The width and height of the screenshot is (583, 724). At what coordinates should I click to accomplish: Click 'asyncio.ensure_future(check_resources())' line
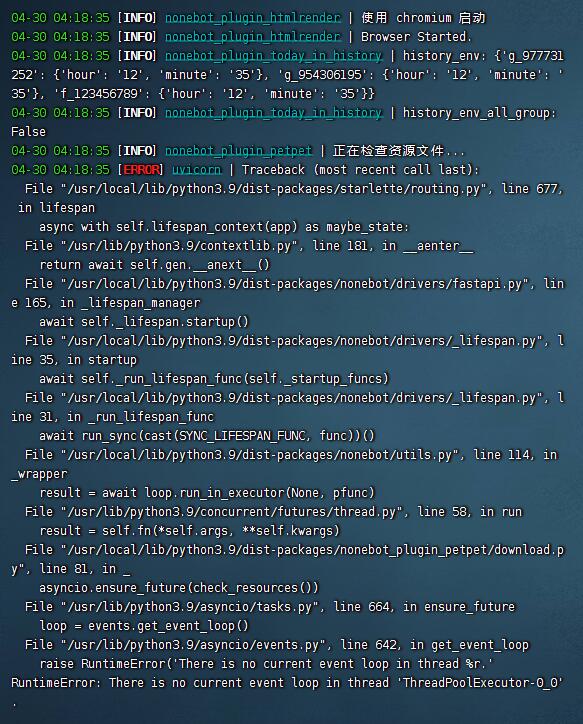pyautogui.click(x=179, y=587)
